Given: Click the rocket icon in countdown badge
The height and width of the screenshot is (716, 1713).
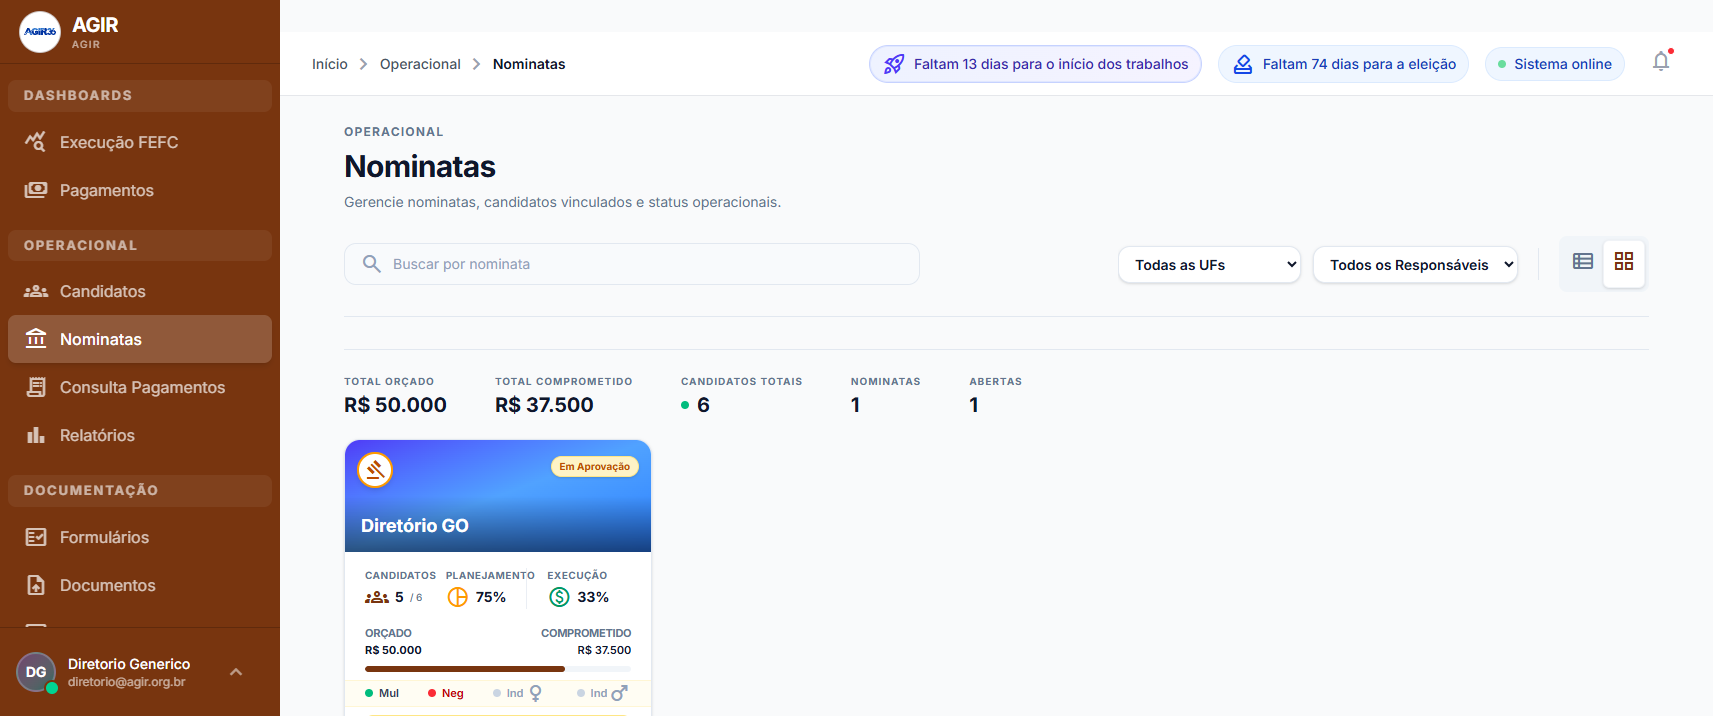Looking at the screenshot, I should (x=894, y=64).
